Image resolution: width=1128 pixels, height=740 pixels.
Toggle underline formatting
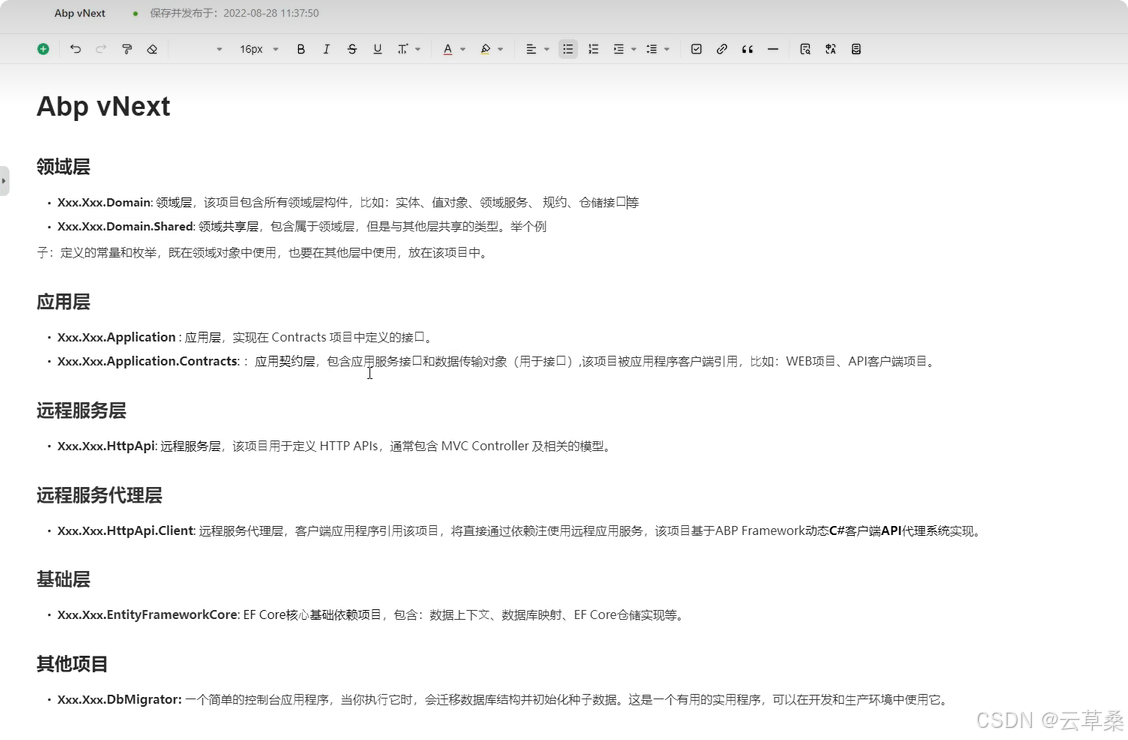pyautogui.click(x=377, y=49)
